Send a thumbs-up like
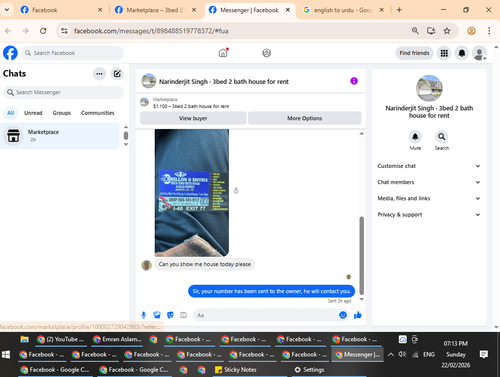The image size is (500, 377). [x=358, y=315]
